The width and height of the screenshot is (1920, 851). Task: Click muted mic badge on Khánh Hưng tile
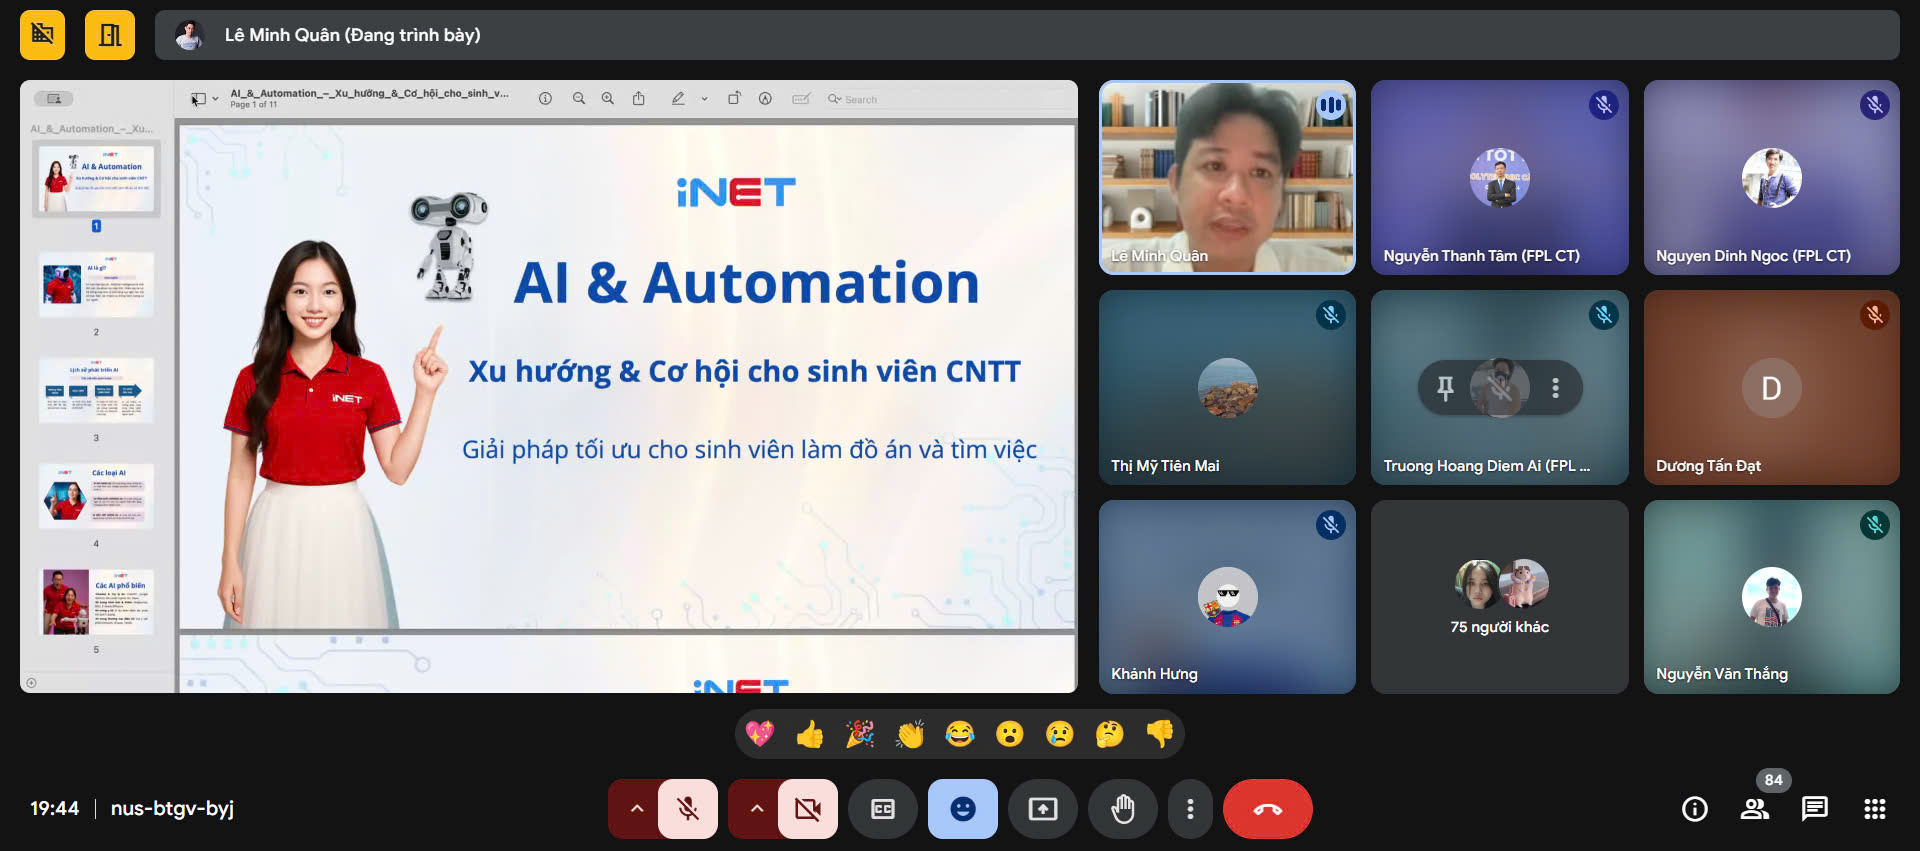click(x=1331, y=525)
